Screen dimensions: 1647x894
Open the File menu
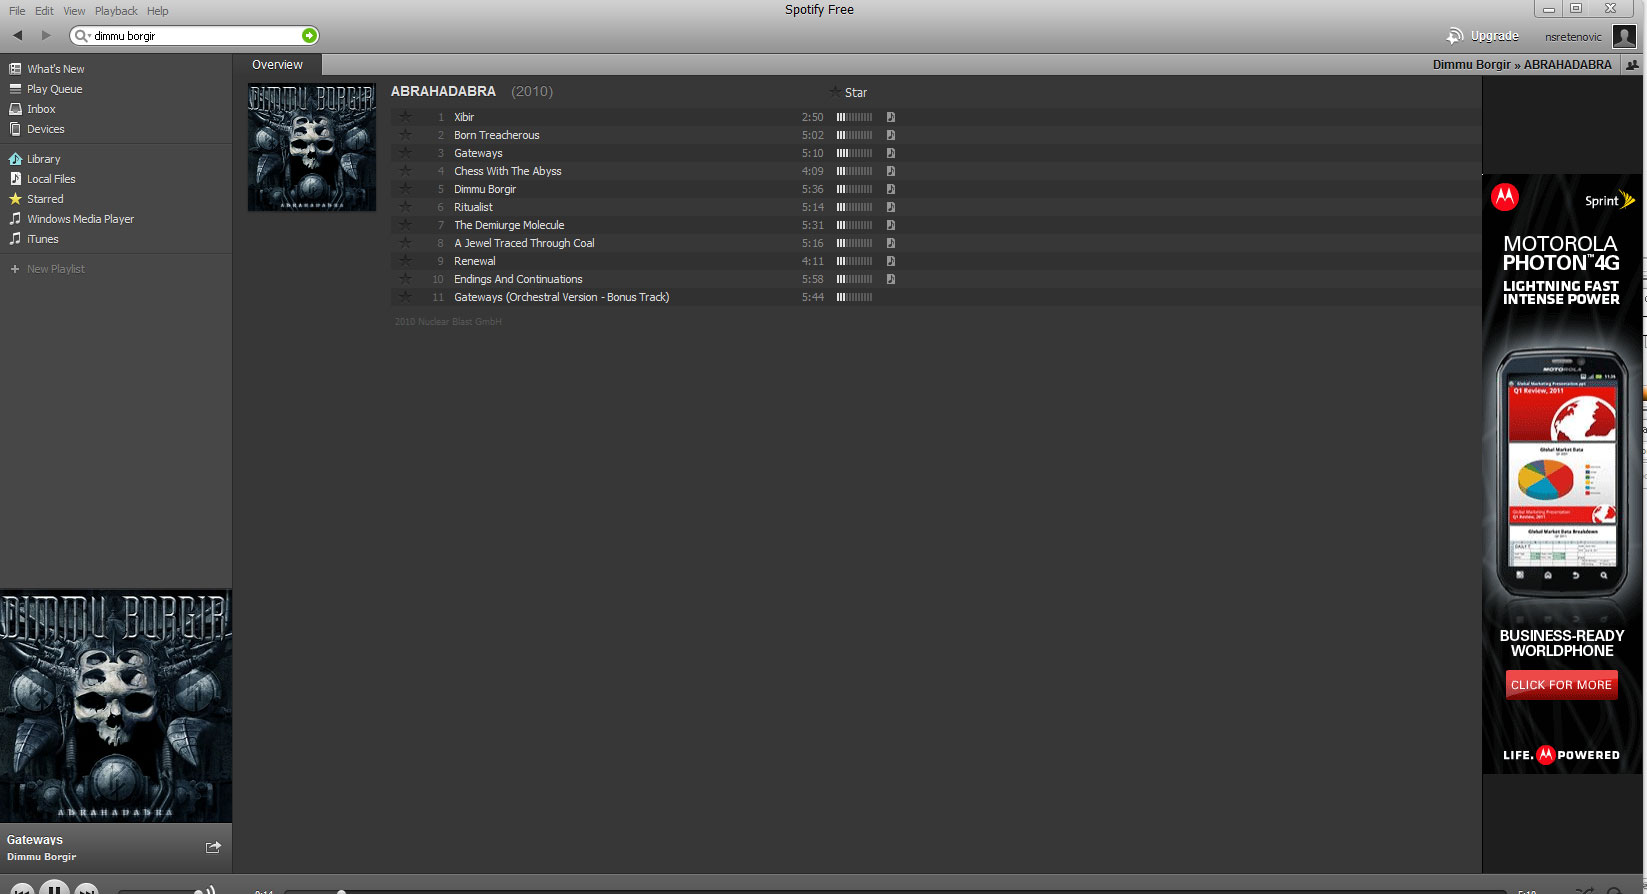17,11
